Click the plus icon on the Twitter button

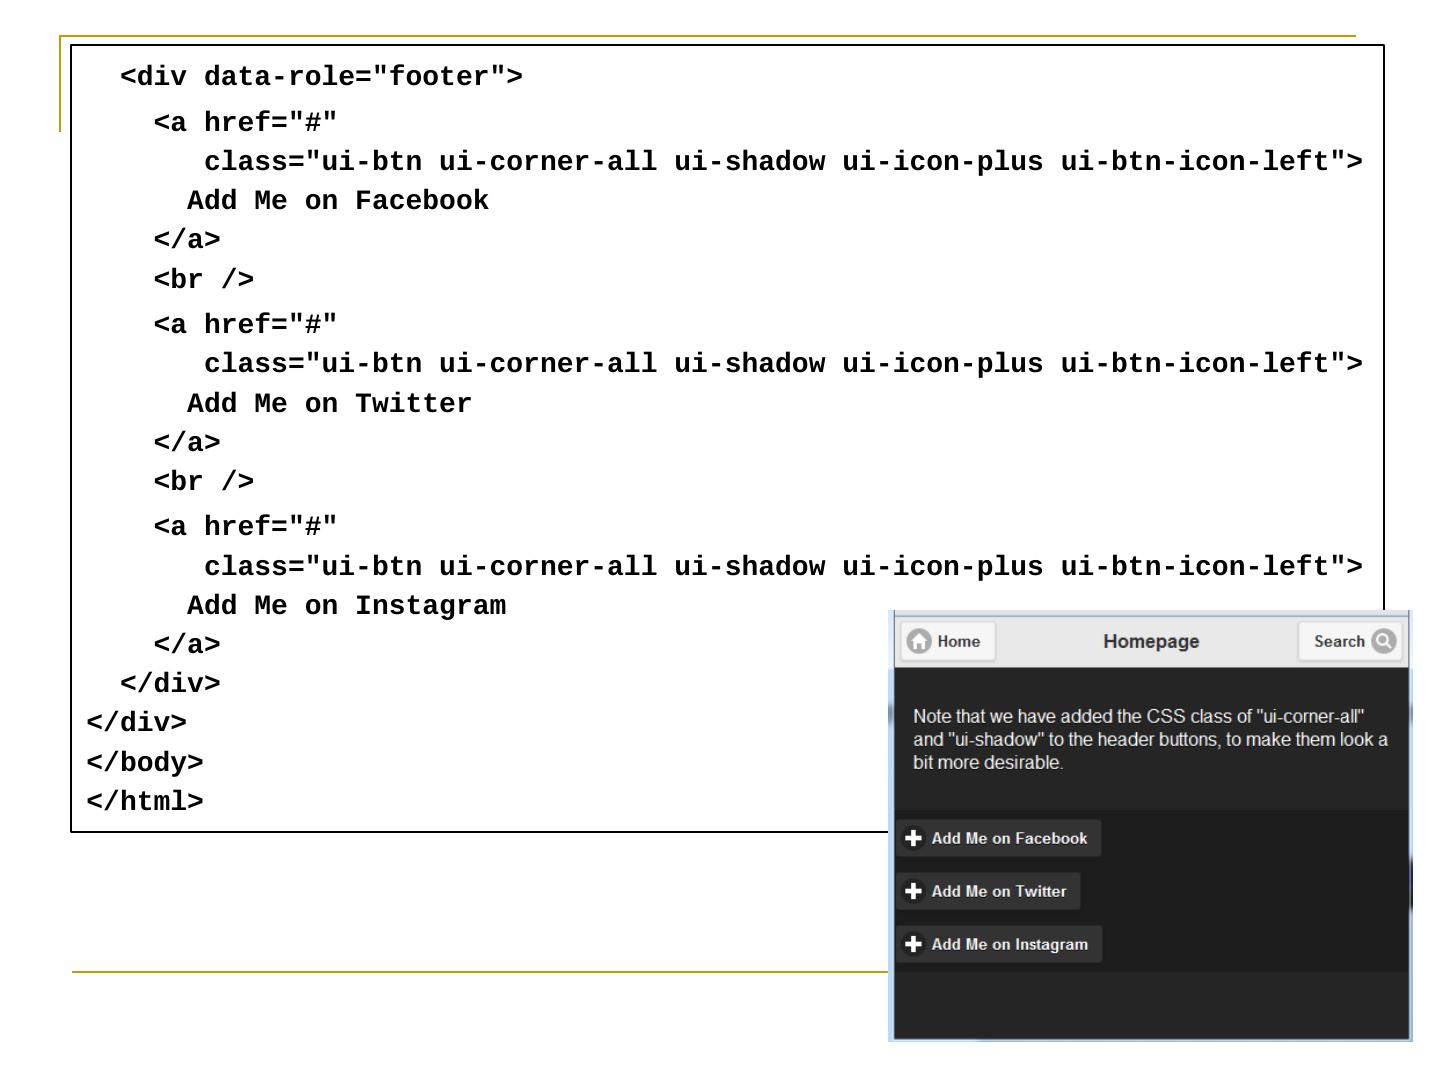click(x=913, y=891)
